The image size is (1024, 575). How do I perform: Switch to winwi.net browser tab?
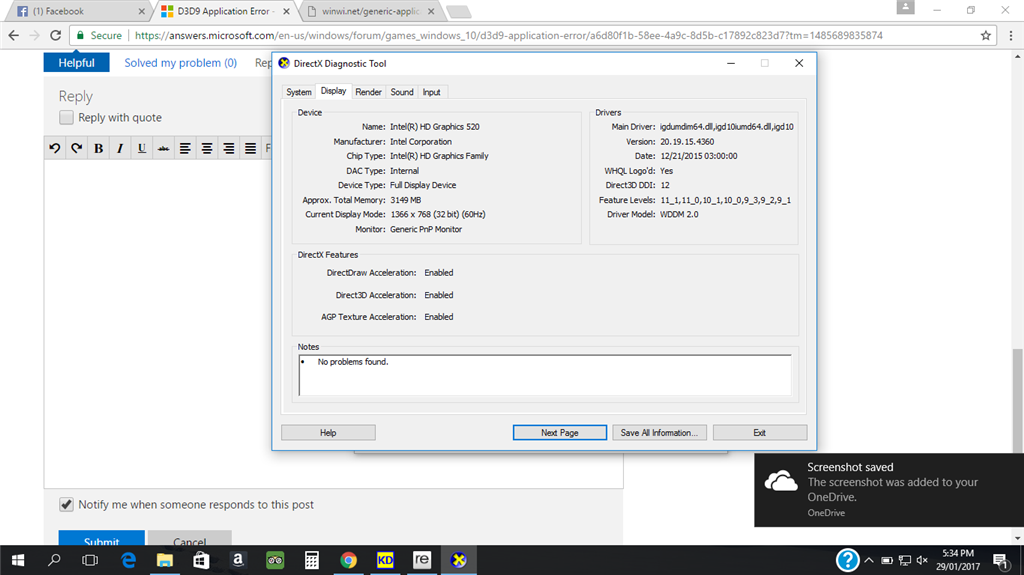coord(369,11)
